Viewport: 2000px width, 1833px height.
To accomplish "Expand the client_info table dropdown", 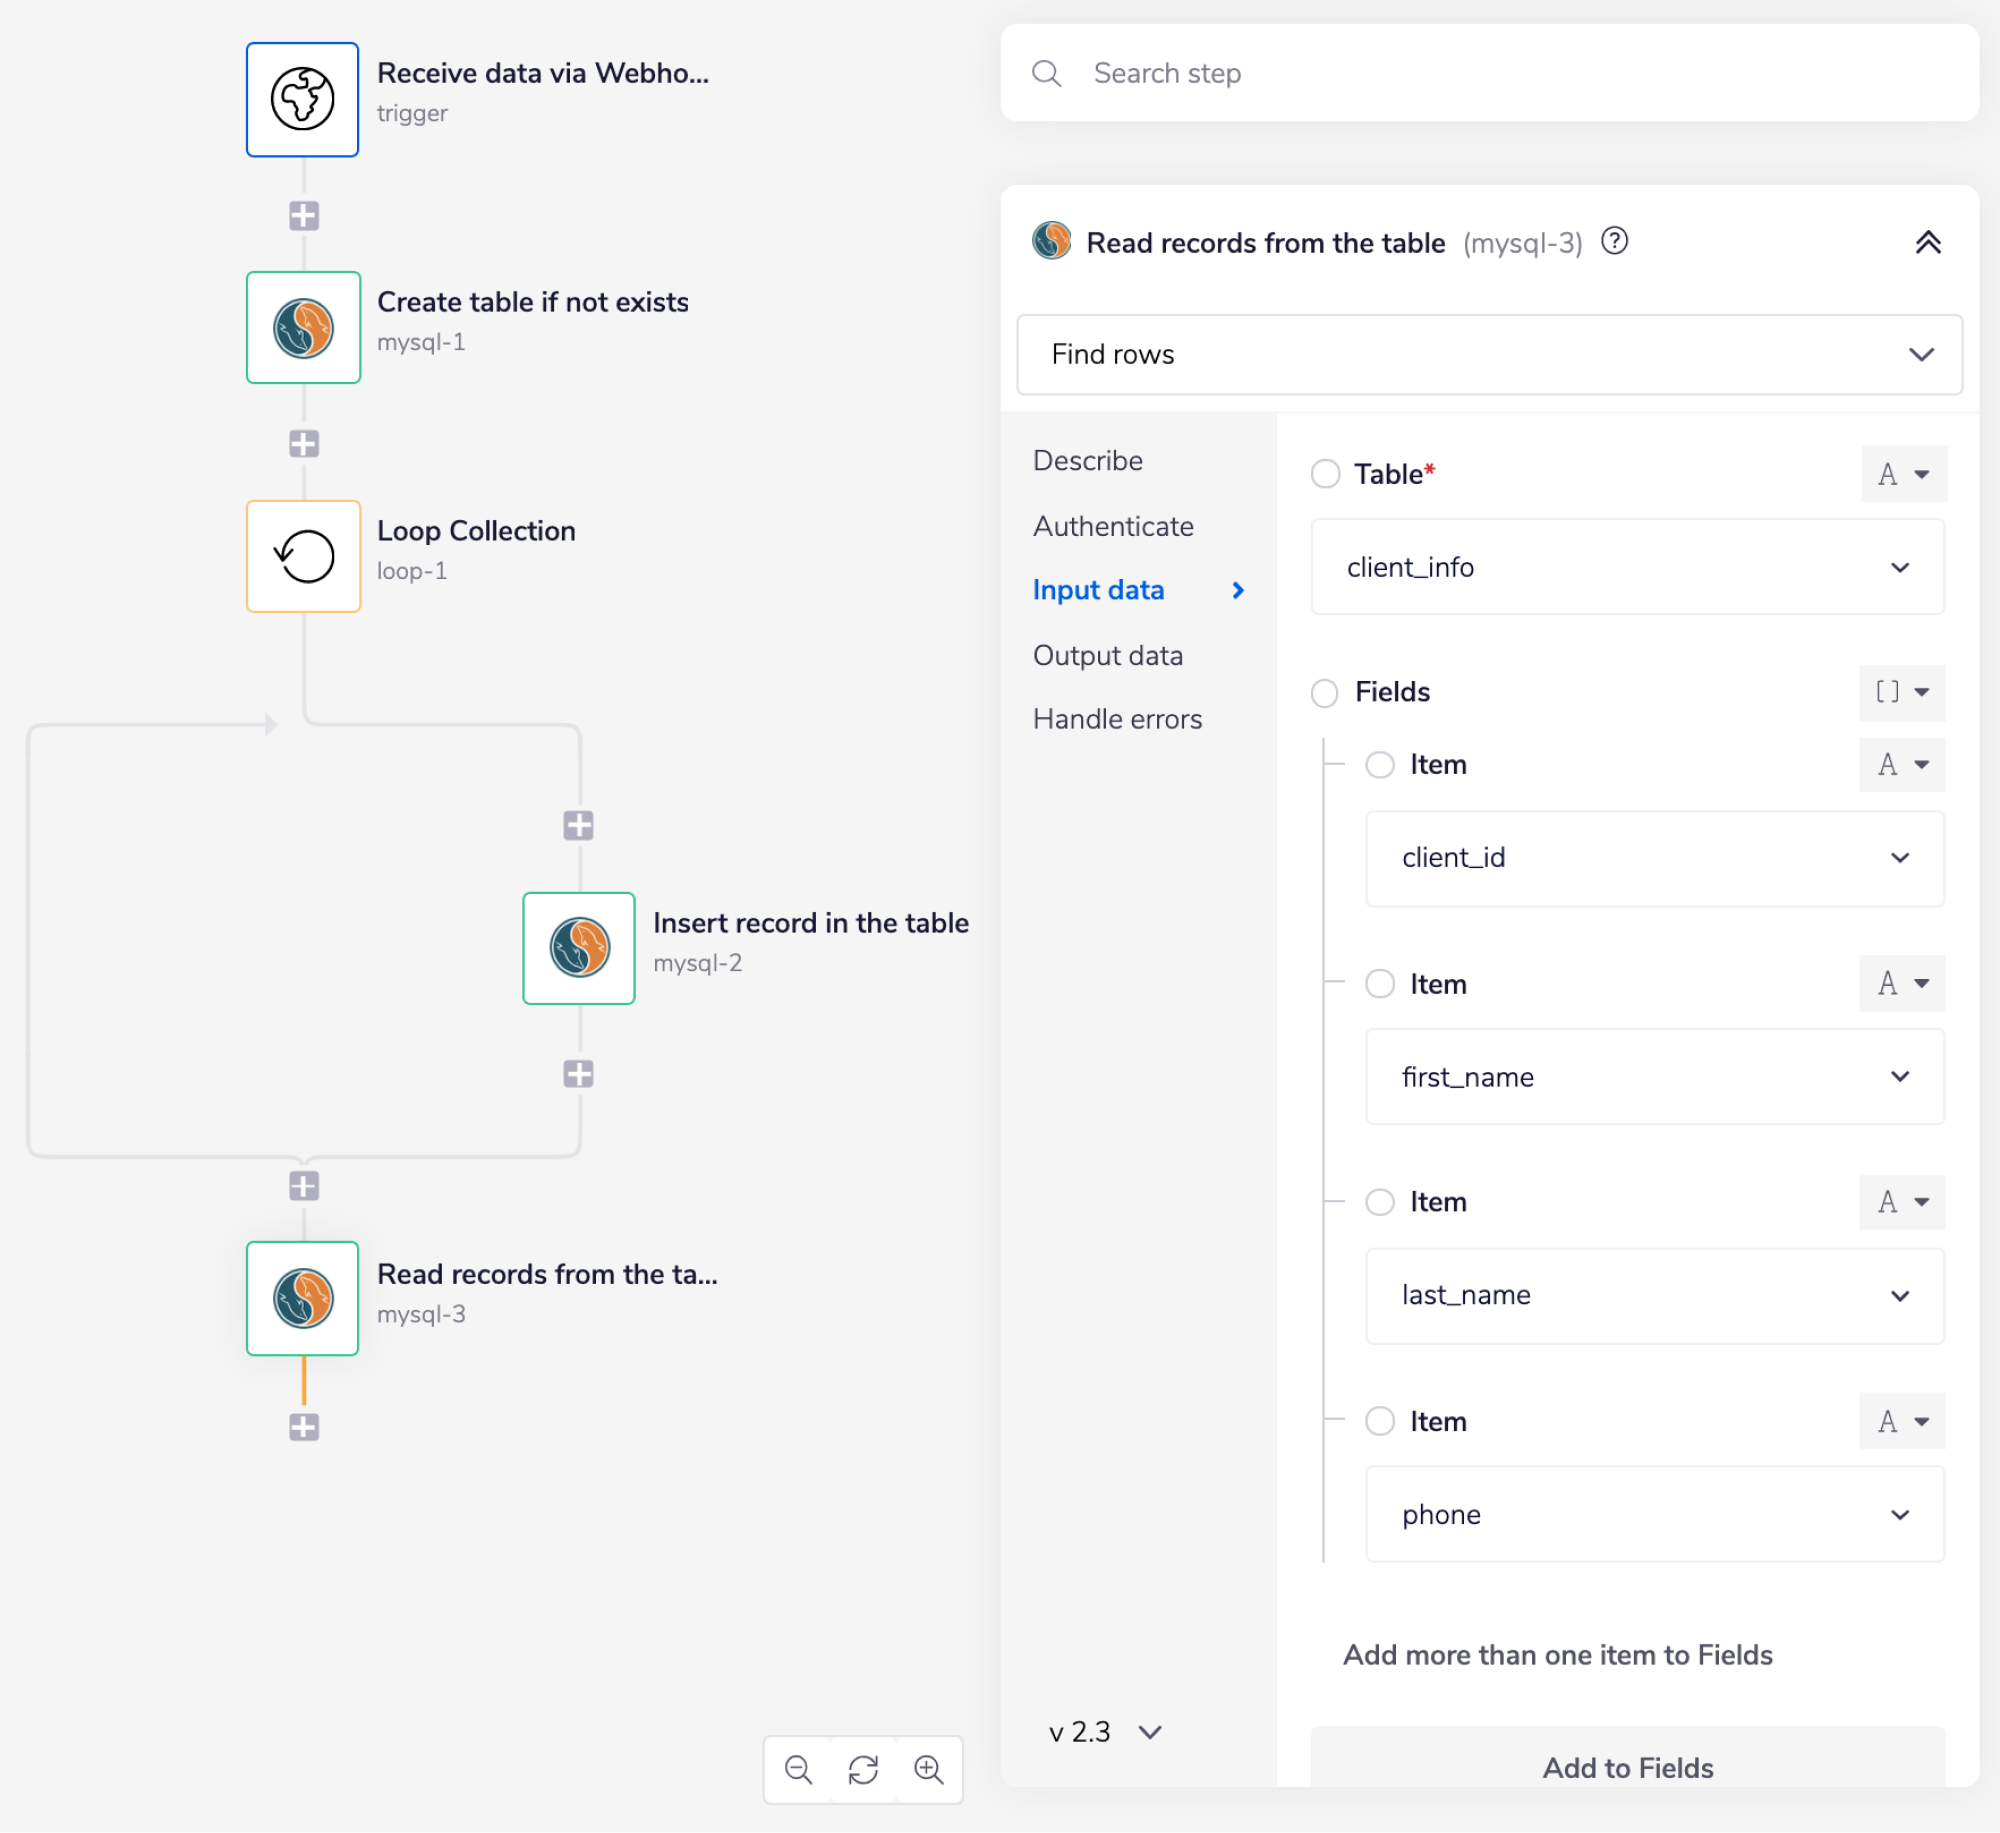I will [x=1627, y=567].
